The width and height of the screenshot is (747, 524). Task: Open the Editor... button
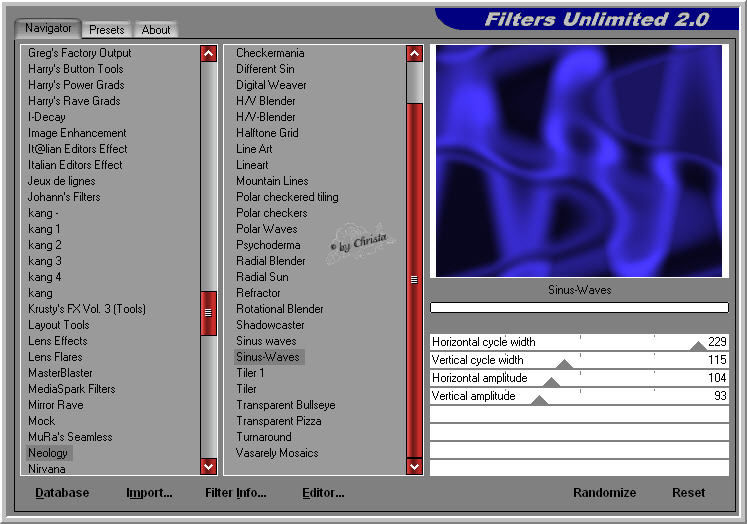coord(323,493)
